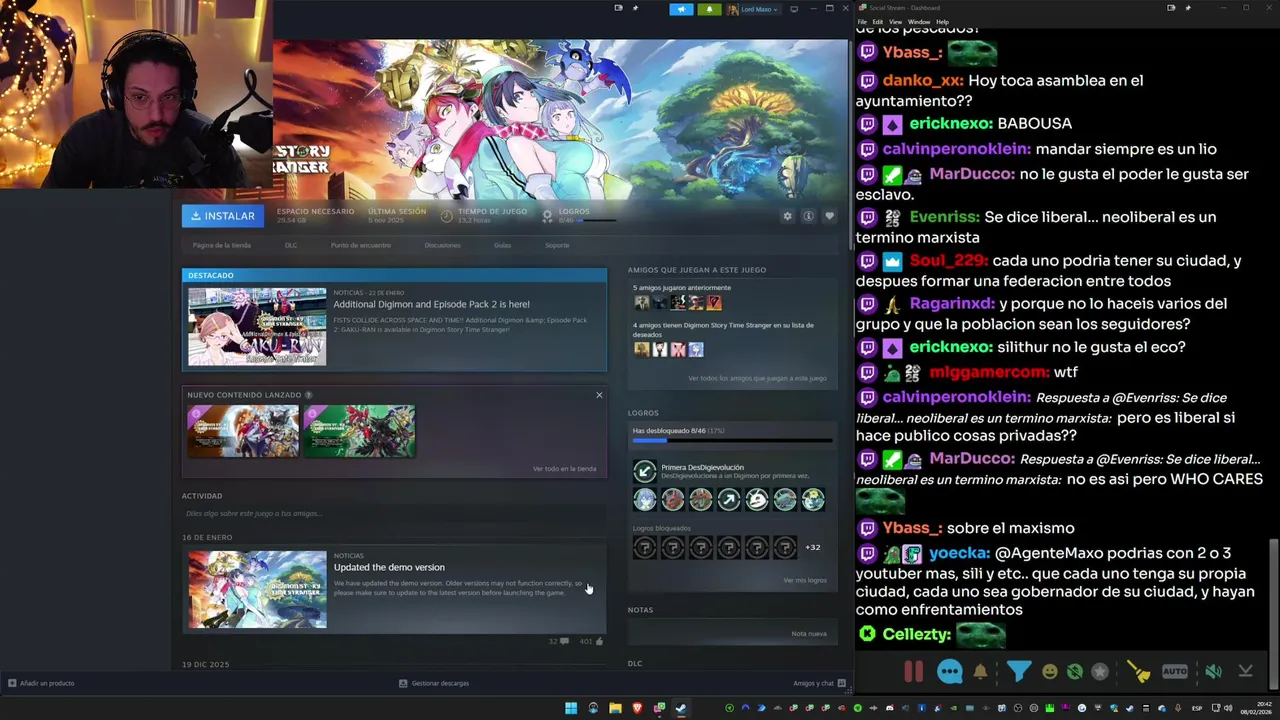1280x720 pixels.
Task: Expand the Lord Maxo account dropdown
Action: click(x=753, y=9)
